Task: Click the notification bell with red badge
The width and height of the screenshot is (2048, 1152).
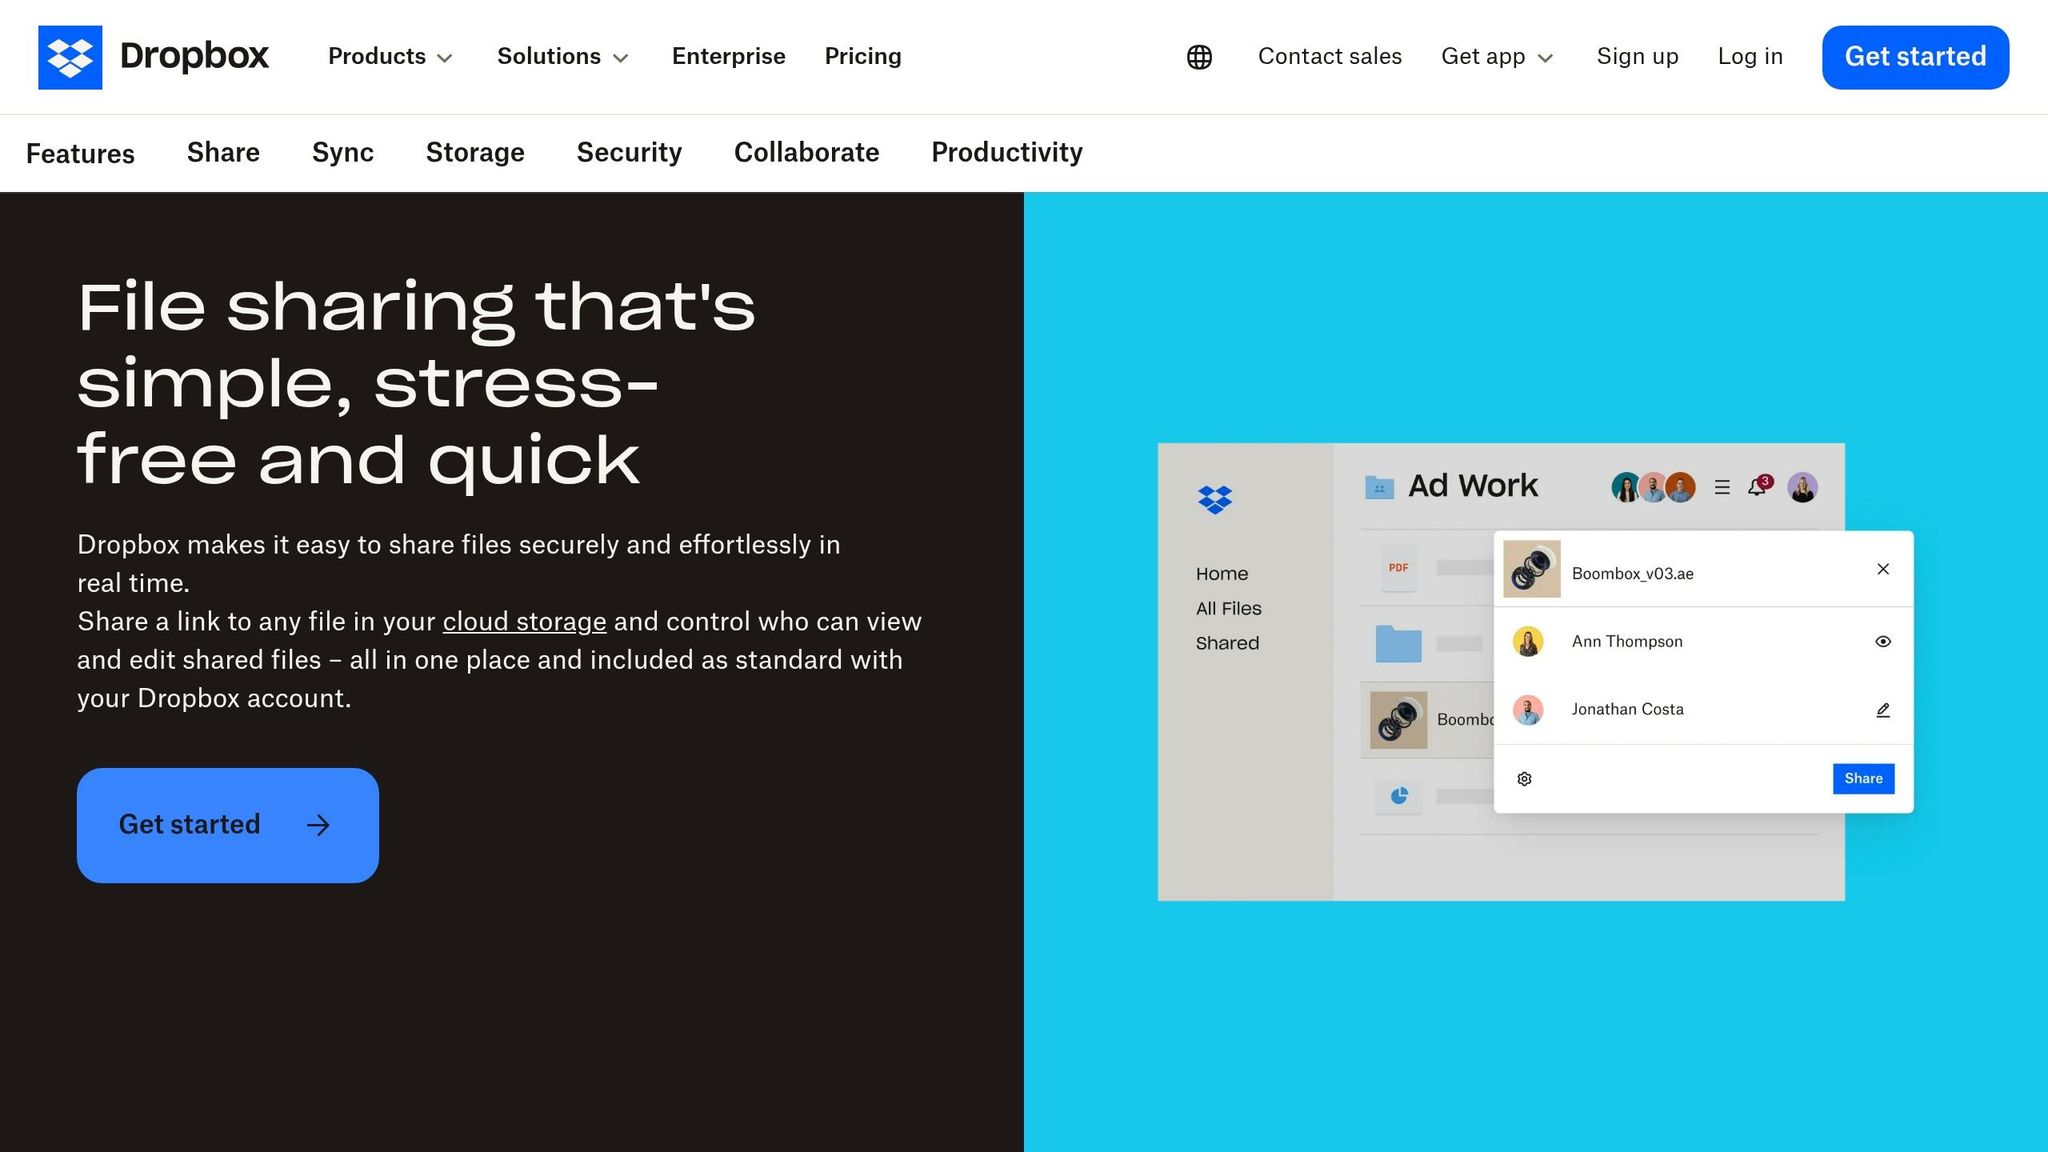Action: point(1758,486)
